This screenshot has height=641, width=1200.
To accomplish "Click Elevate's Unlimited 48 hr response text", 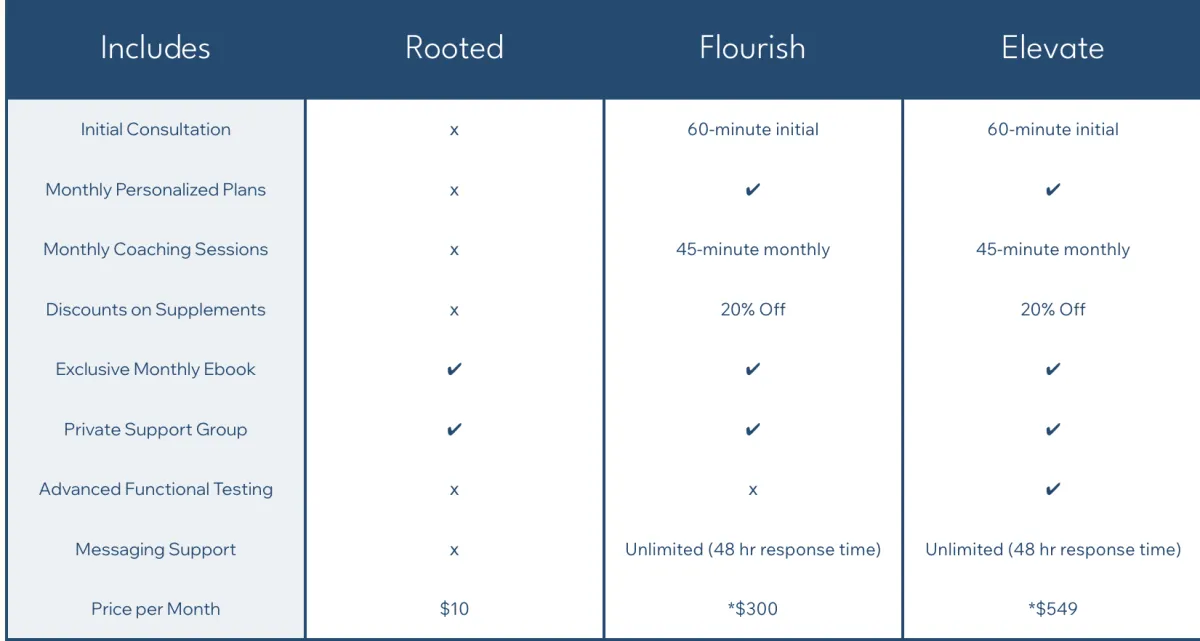I will [1053, 549].
